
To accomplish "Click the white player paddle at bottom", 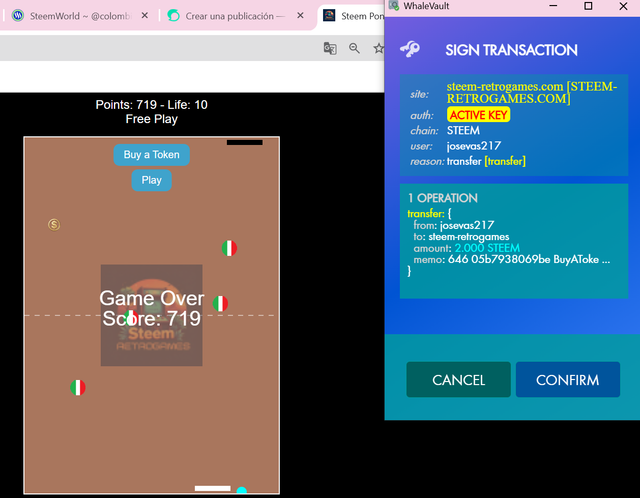I will [x=212, y=488].
